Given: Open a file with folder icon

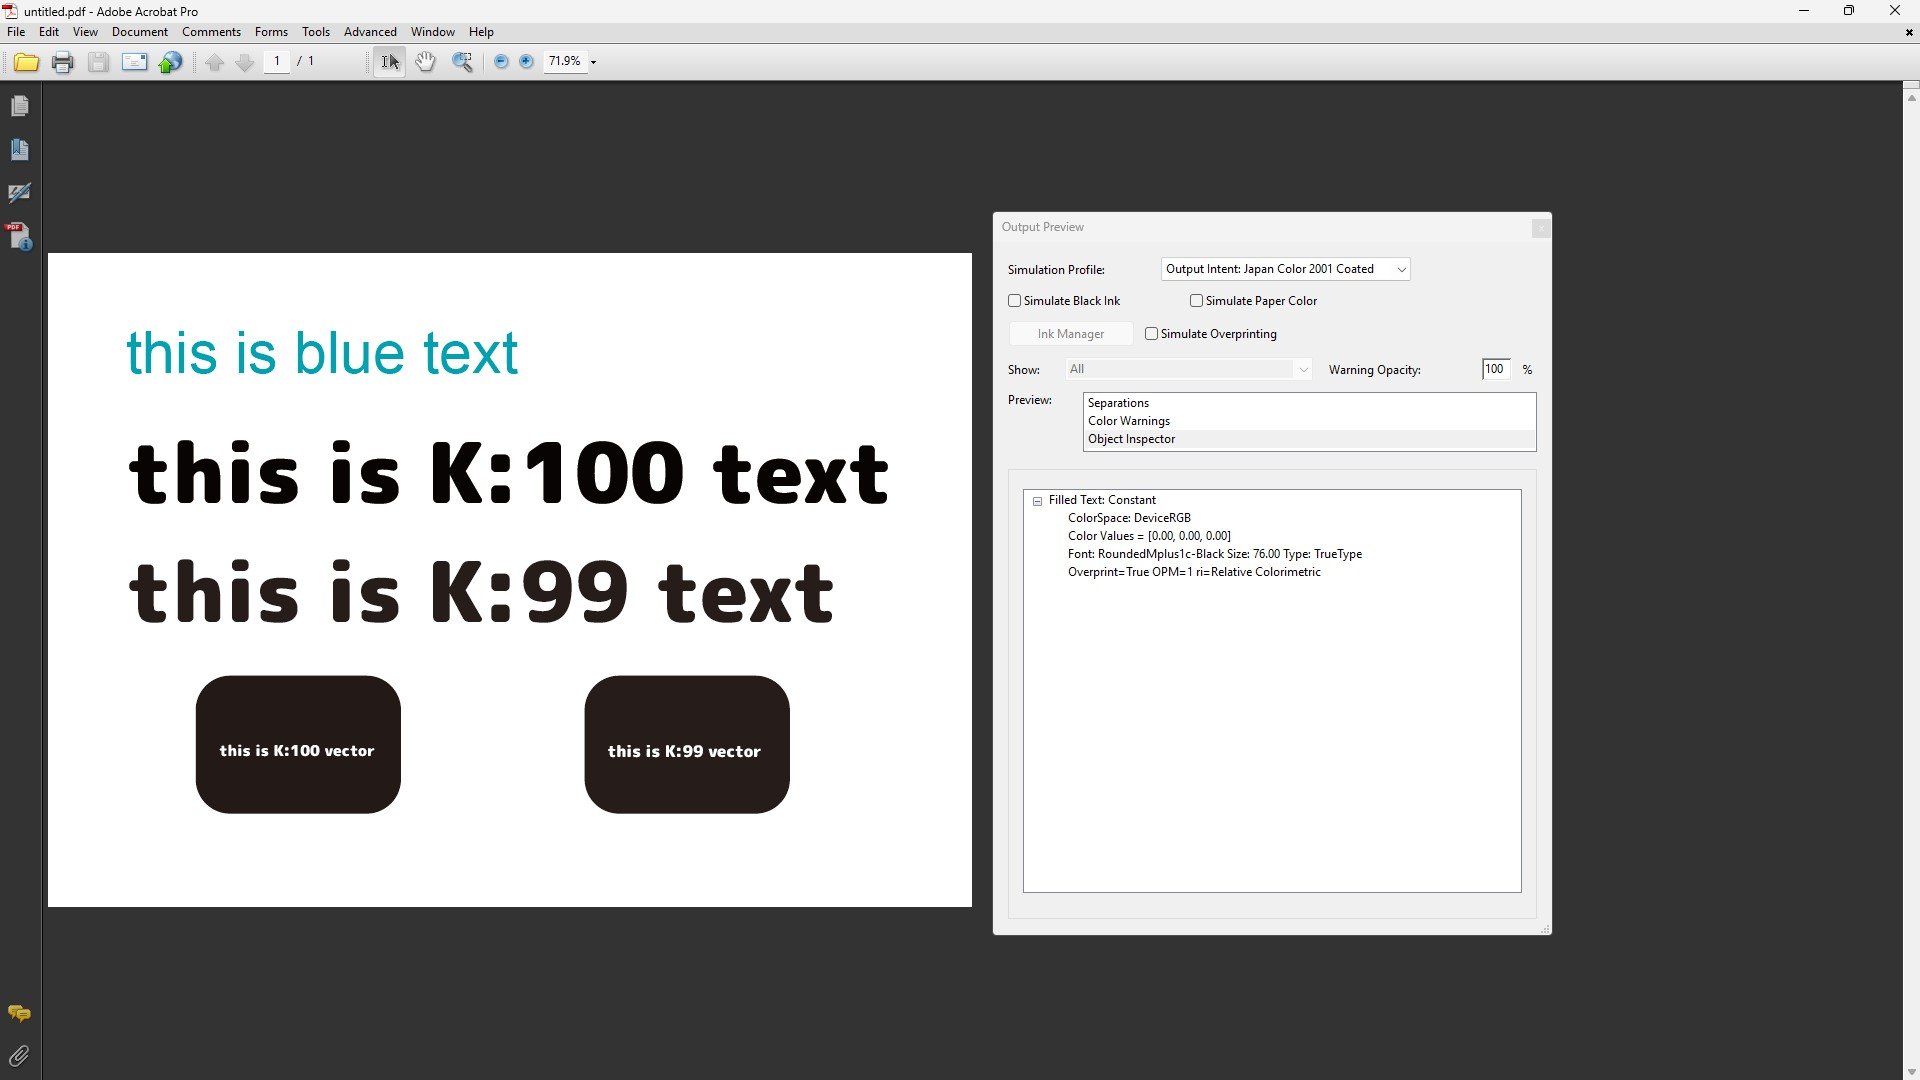Looking at the screenshot, I should (x=26, y=63).
